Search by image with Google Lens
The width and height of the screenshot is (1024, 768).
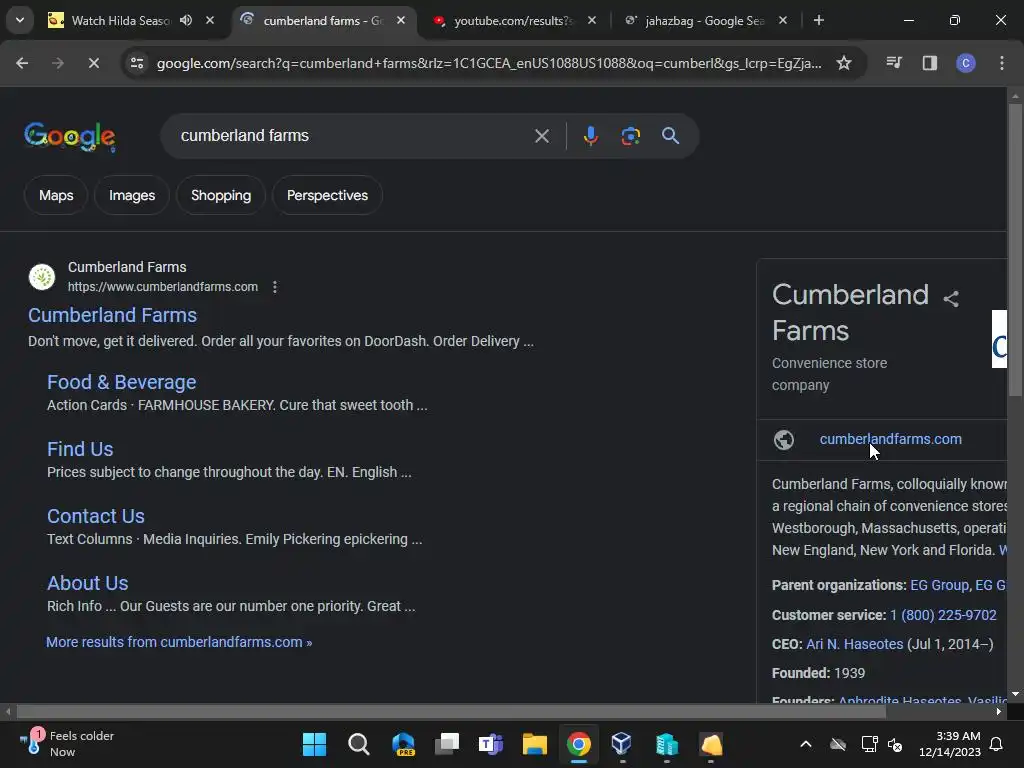pyautogui.click(x=630, y=136)
